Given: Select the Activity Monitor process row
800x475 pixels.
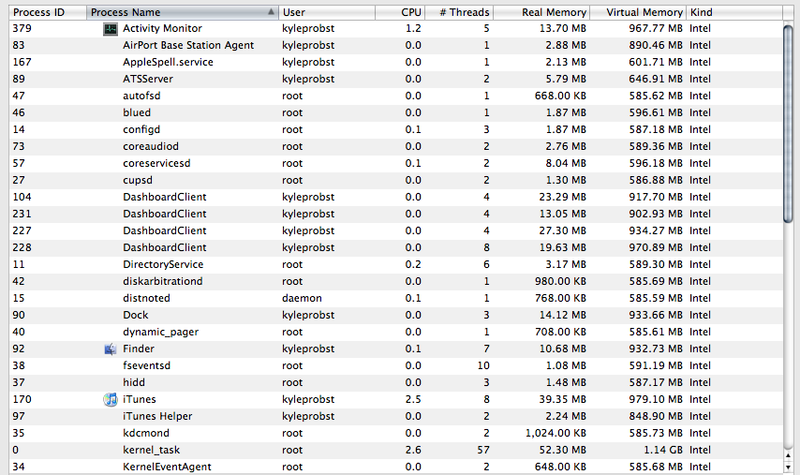Looking at the screenshot, I should [395, 29].
